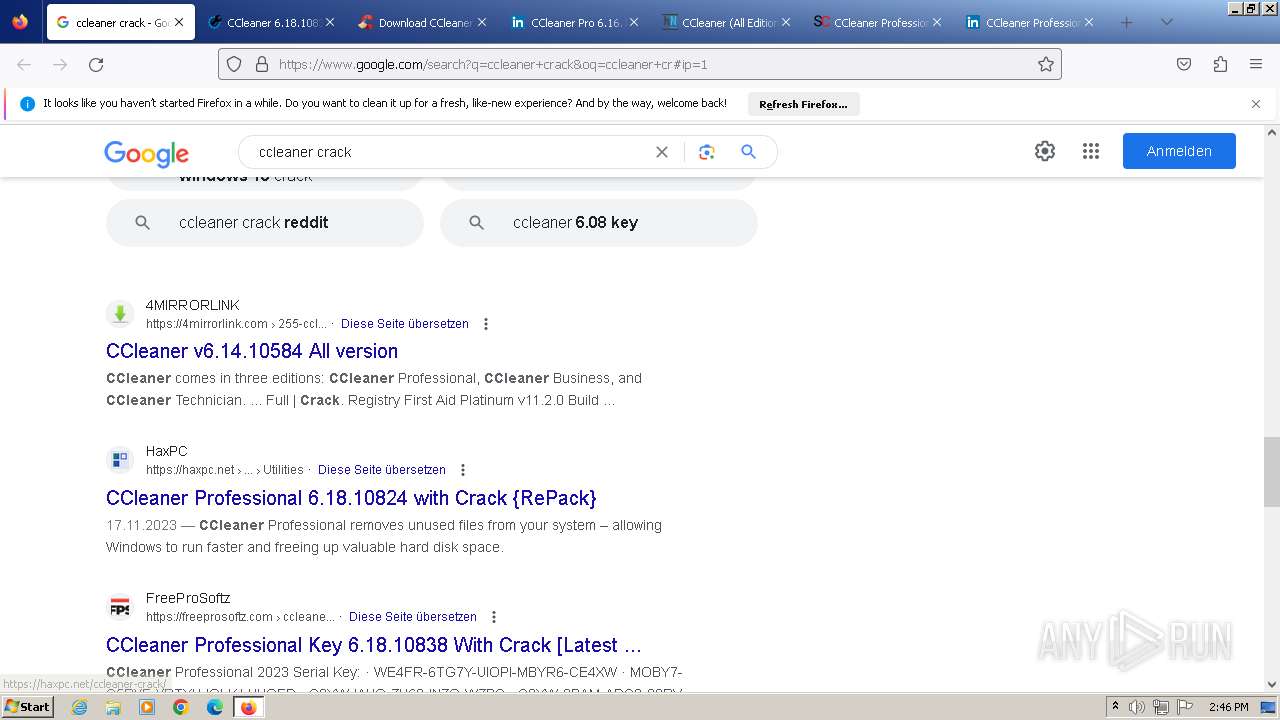
Task: Open a new browser tab
Action: point(1127,22)
